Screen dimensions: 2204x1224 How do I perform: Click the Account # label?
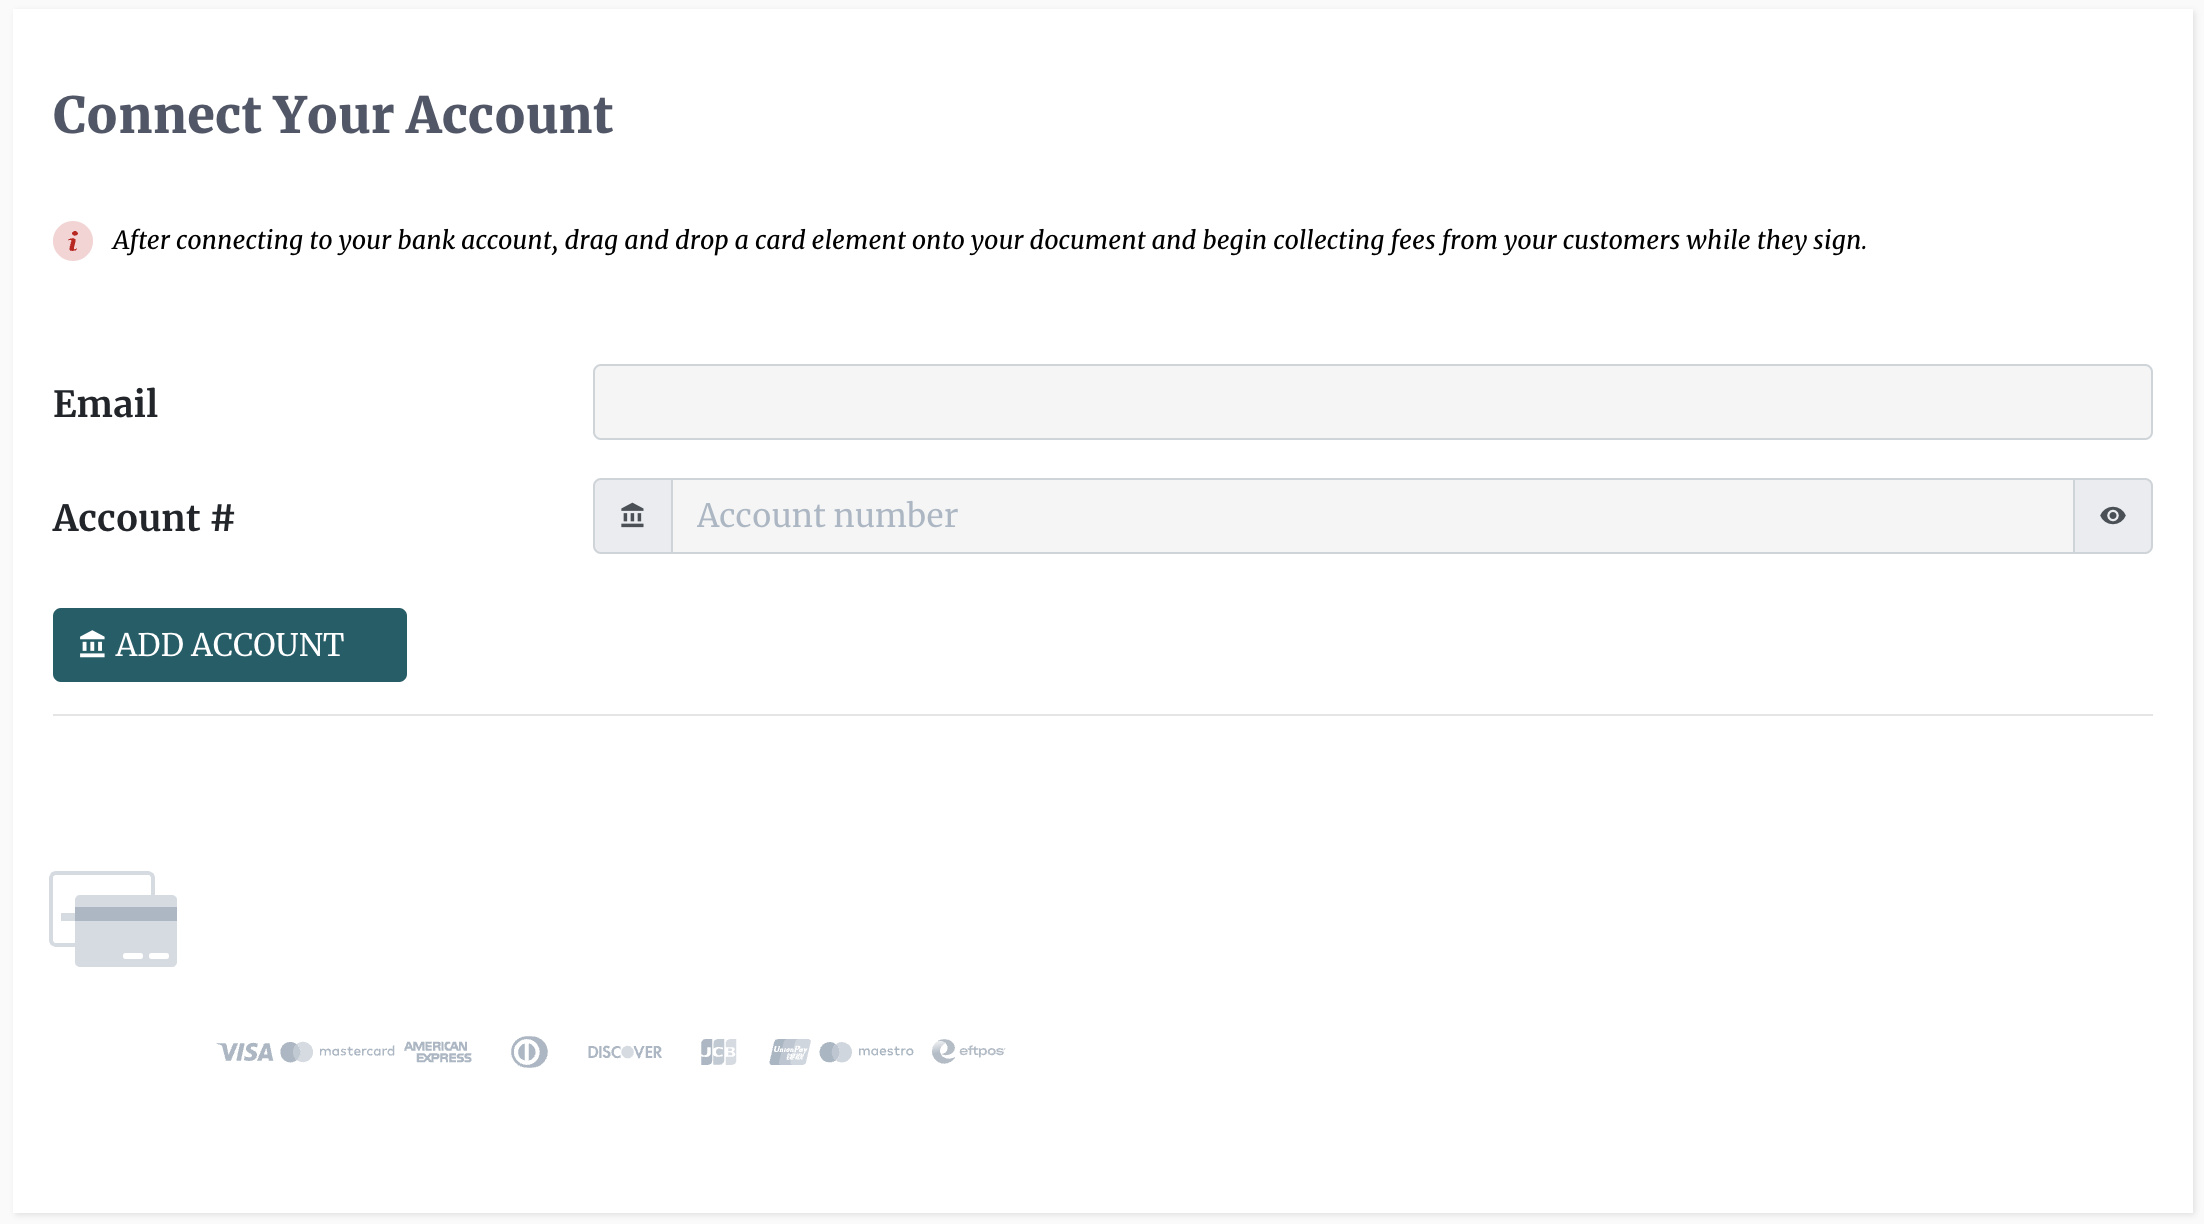point(143,518)
